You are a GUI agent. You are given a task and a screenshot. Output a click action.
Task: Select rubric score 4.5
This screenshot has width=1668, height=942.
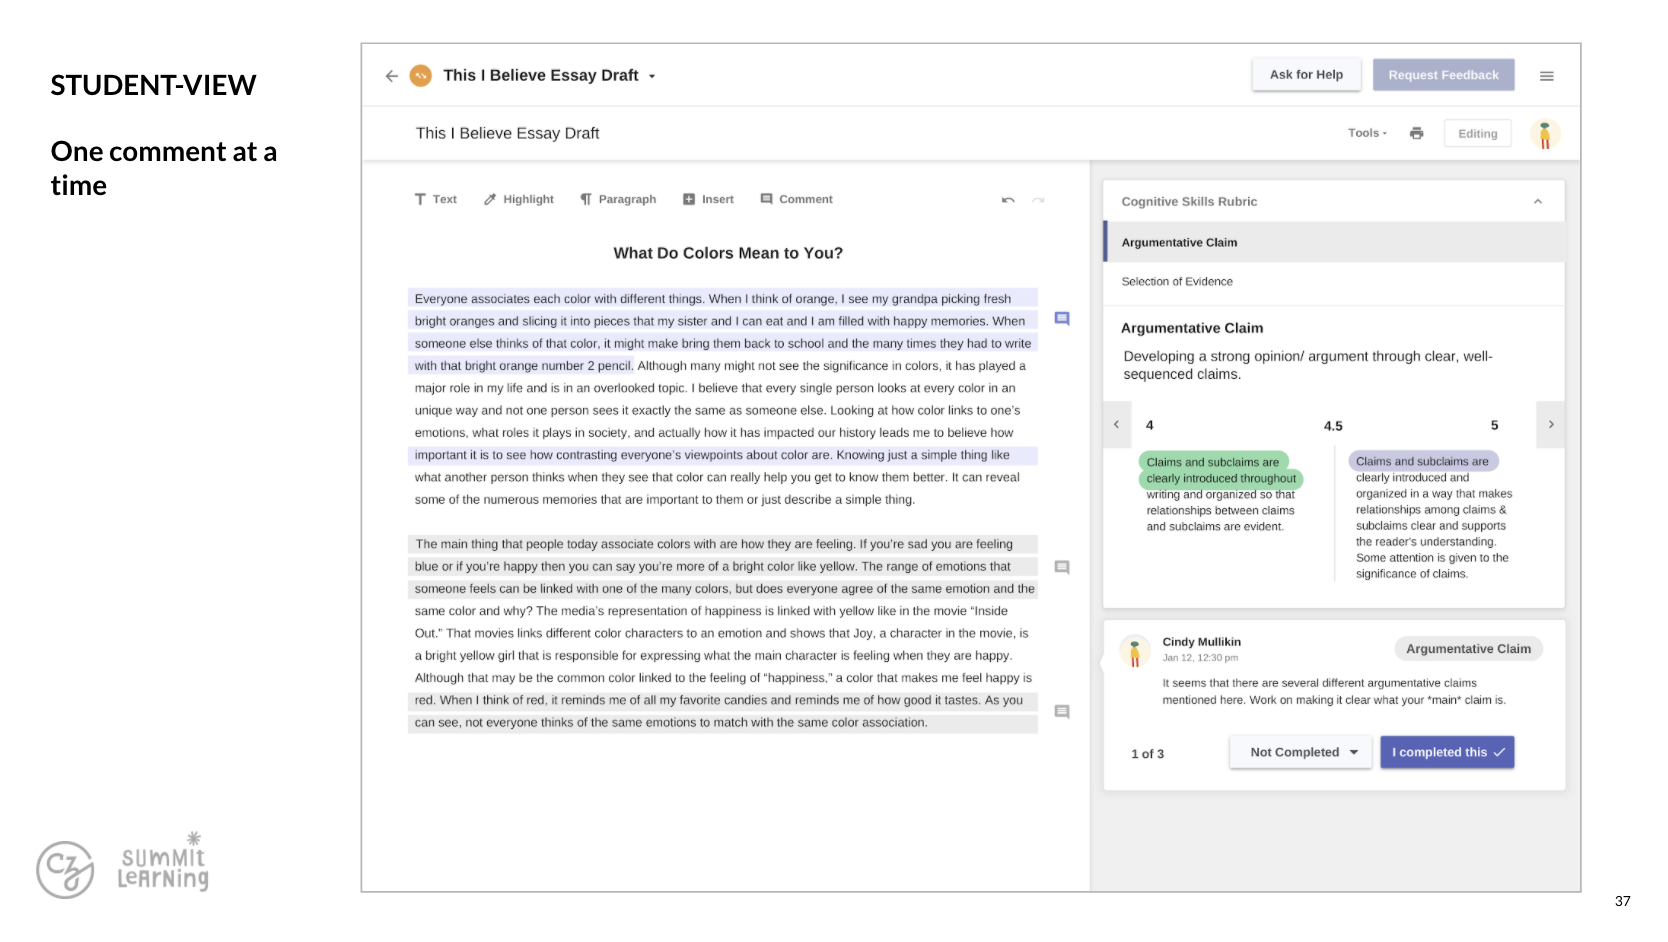coord(1333,426)
